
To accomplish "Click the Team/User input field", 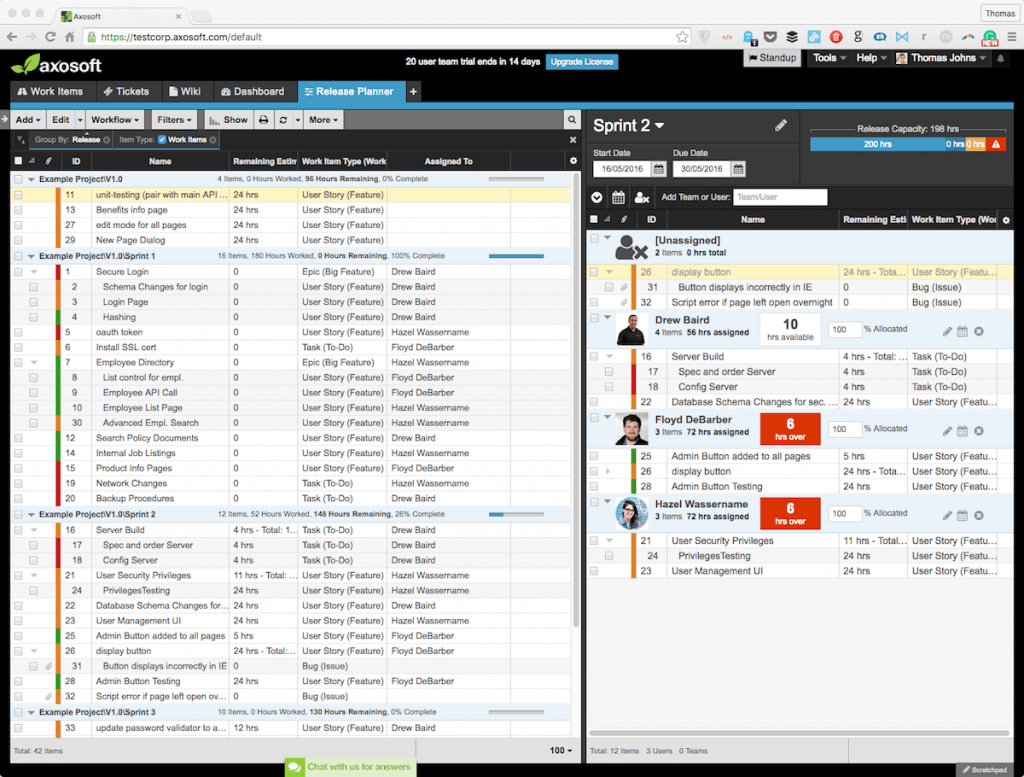I will point(781,197).
